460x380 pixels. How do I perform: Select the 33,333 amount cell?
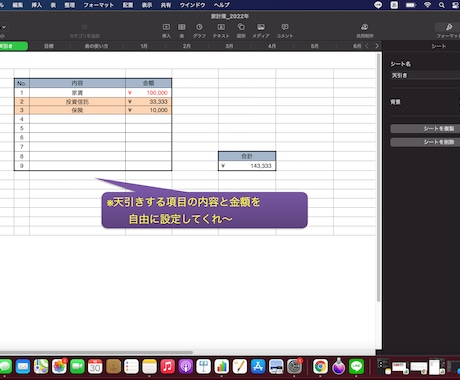pos(149,102)
